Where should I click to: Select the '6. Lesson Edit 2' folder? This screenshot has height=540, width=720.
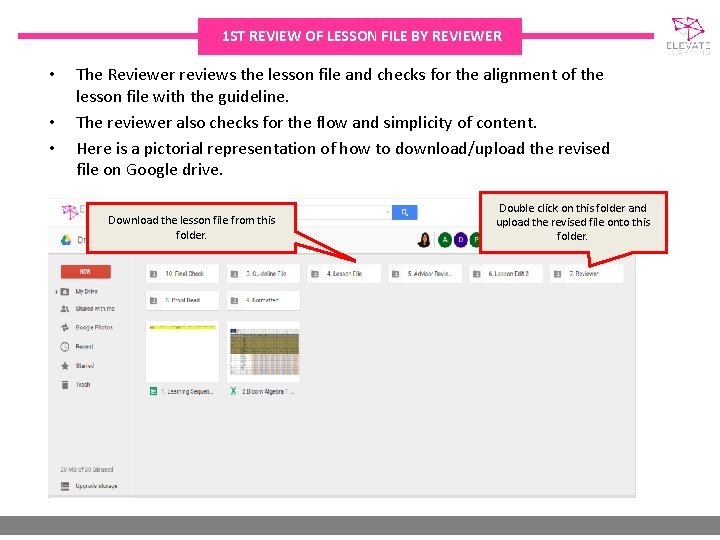pos(506,274)
